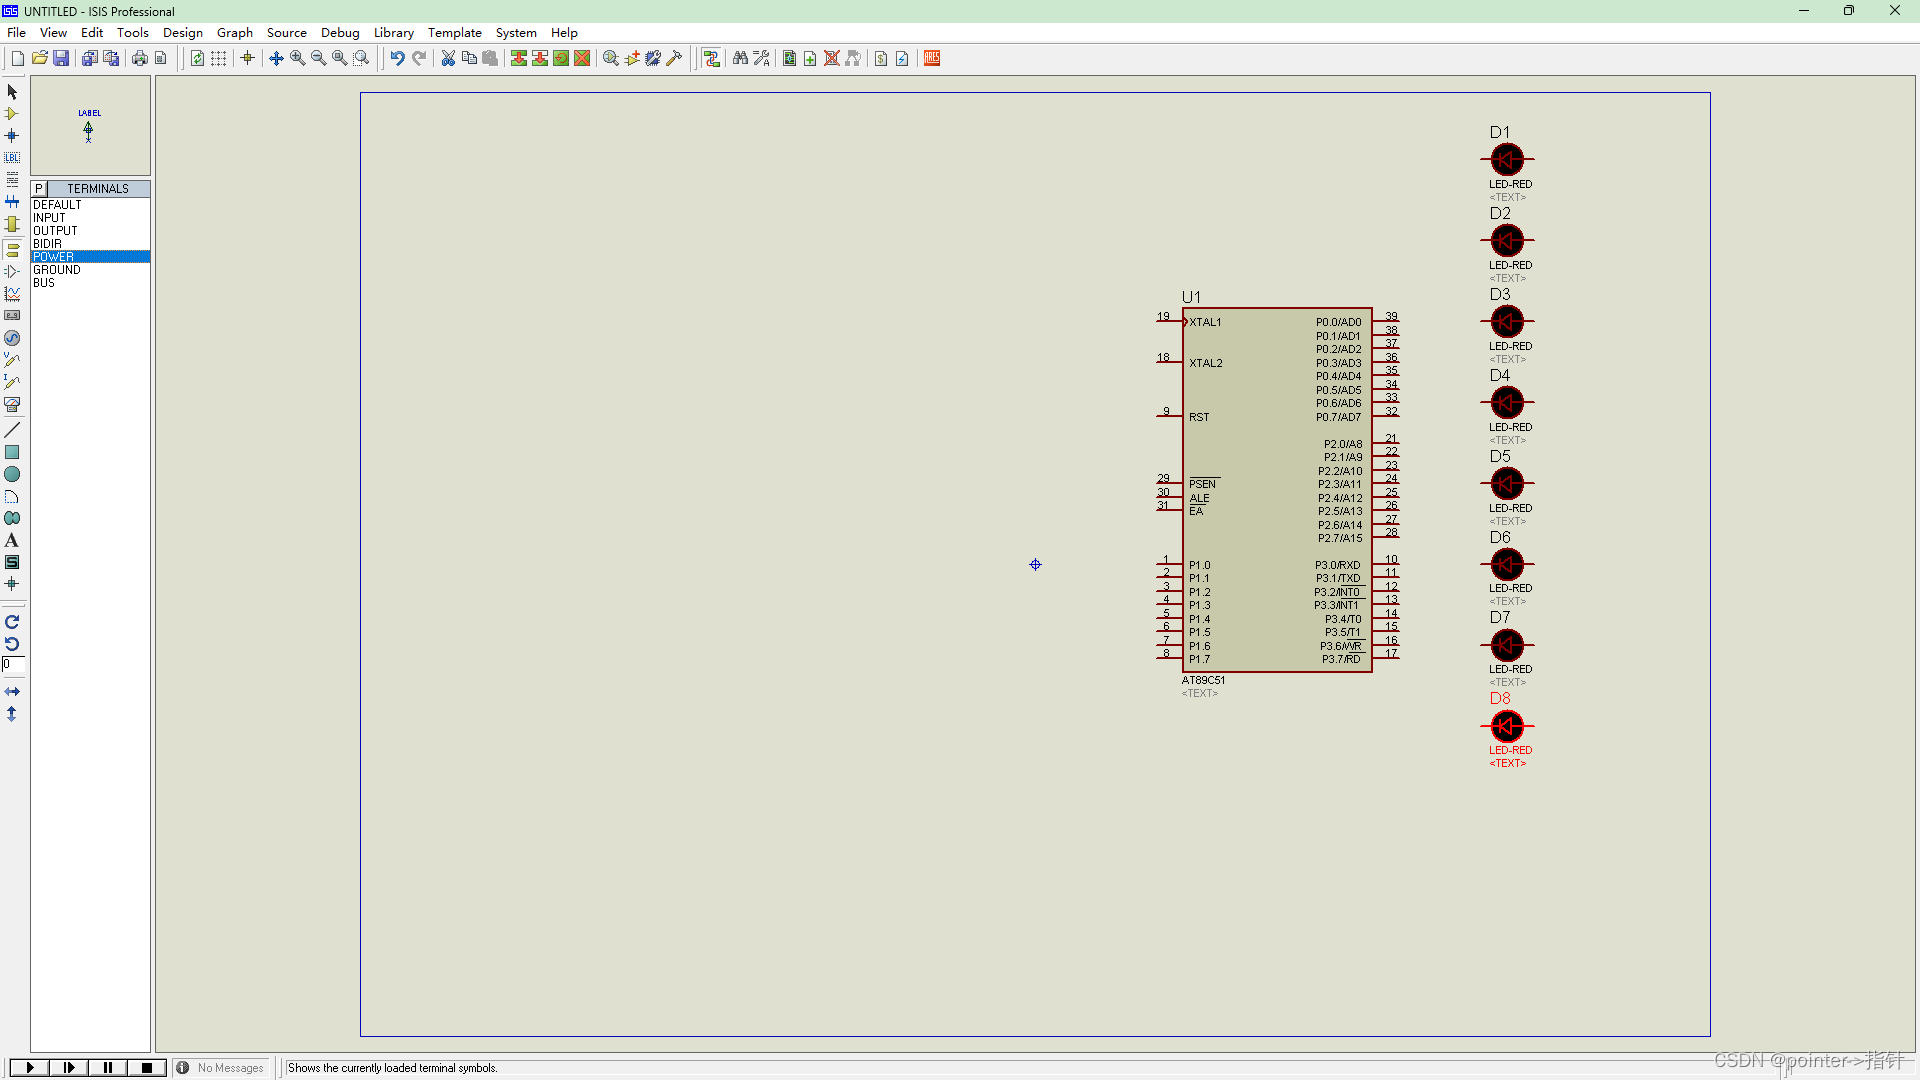Select the Subcircuit mode tool
The height and width of the screenshot is (1080, 1920).
click(x=12, y=224)
